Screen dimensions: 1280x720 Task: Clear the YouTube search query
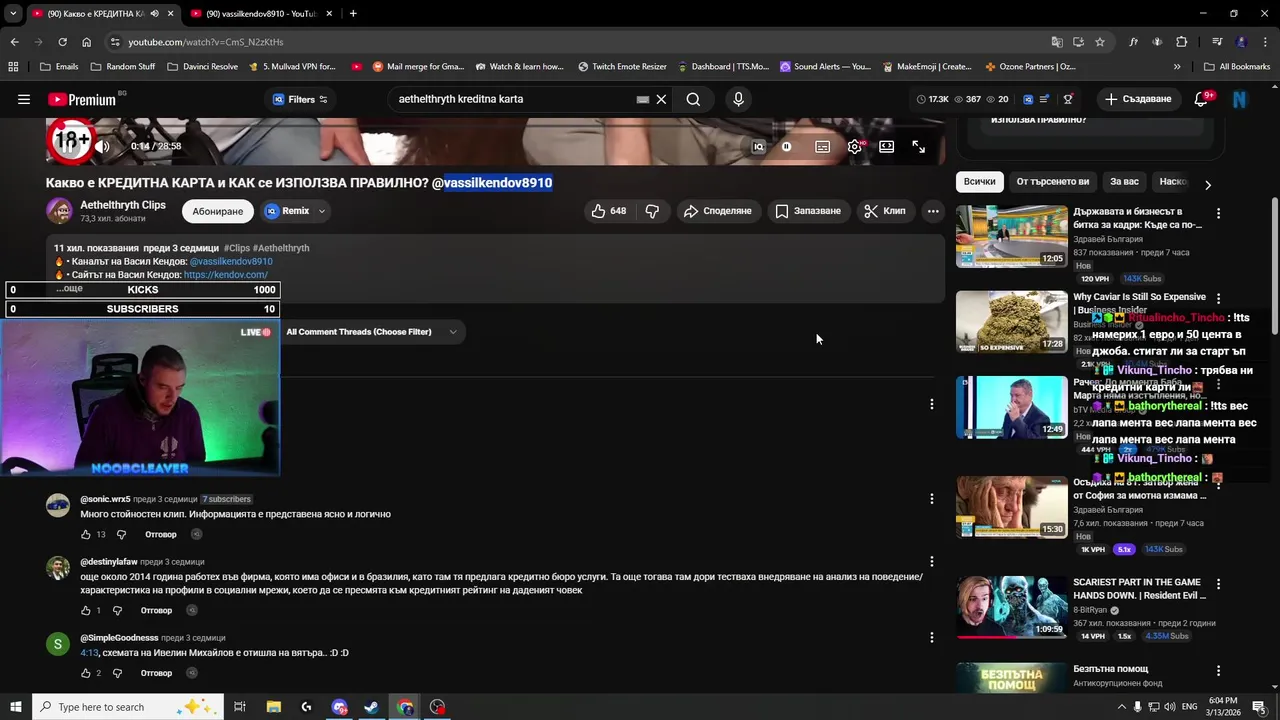661,99
